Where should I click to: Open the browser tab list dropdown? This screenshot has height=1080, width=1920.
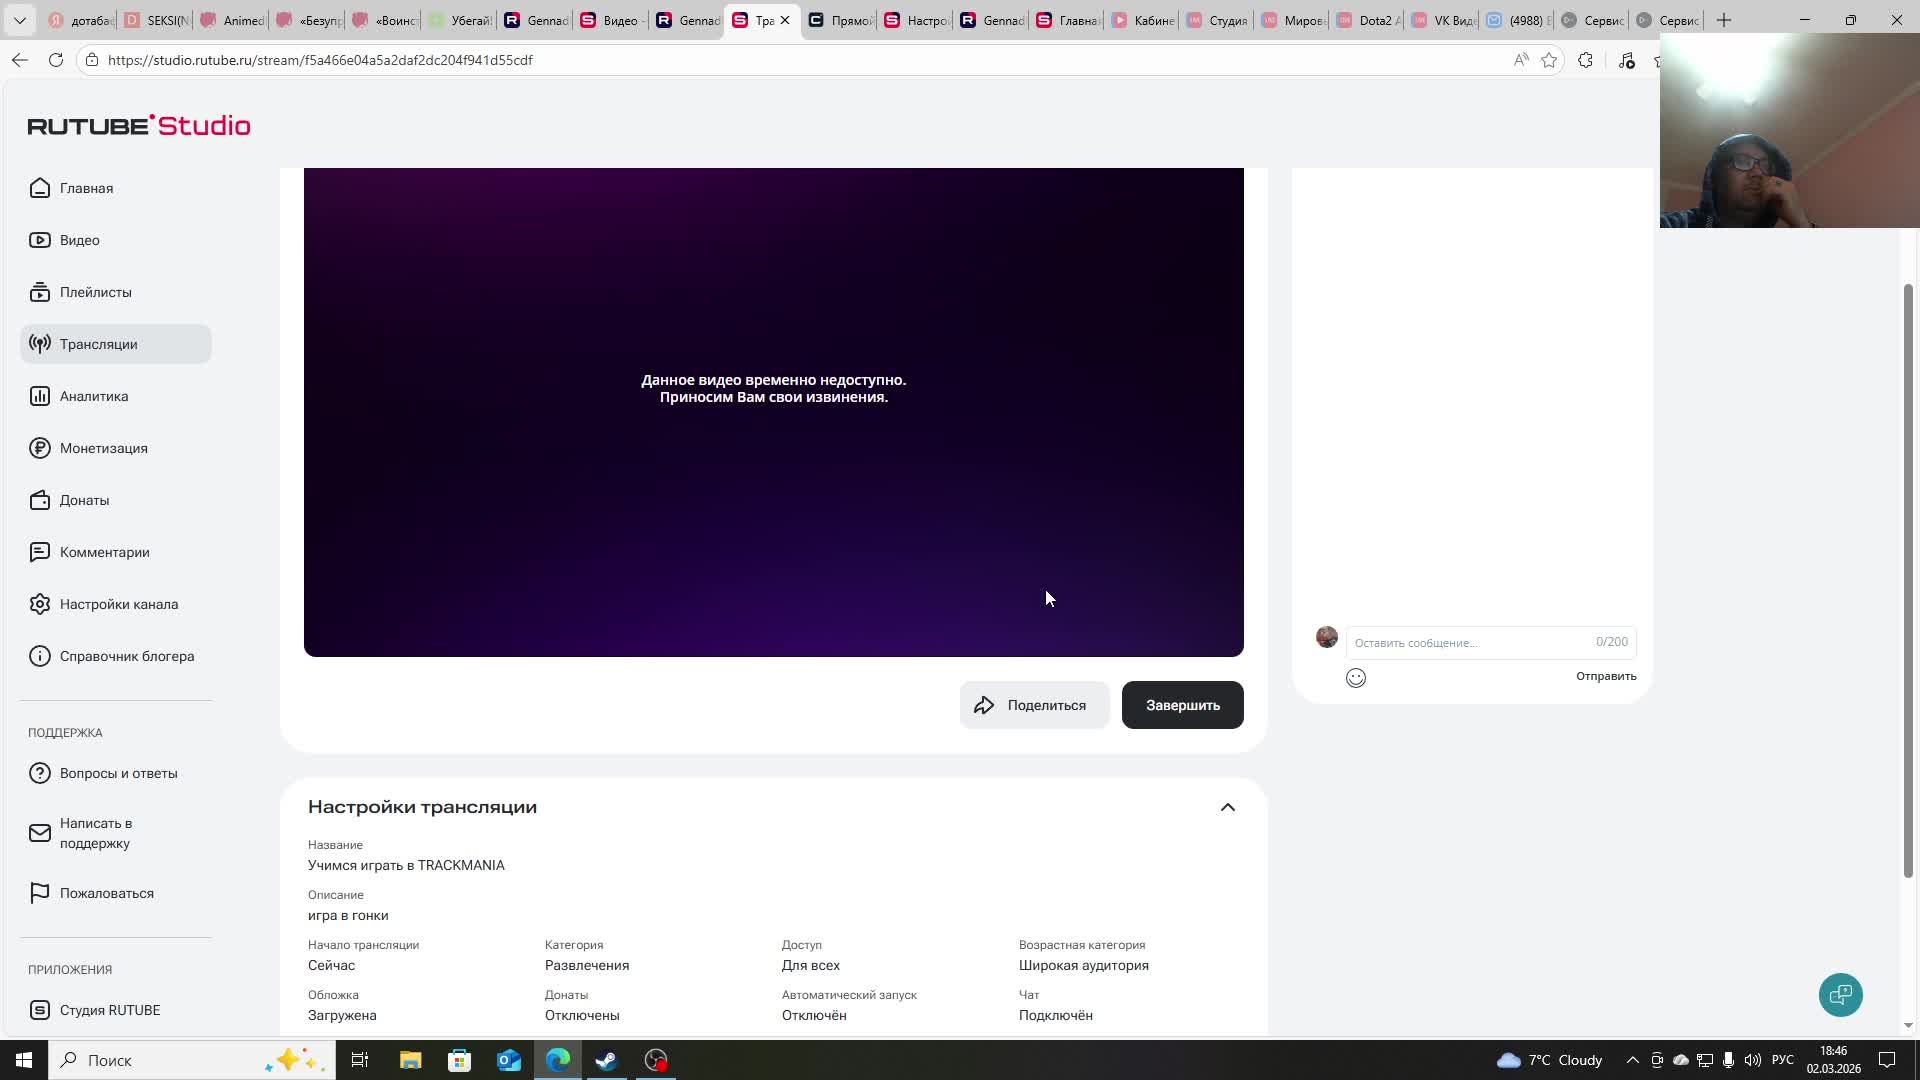point(19,20)
